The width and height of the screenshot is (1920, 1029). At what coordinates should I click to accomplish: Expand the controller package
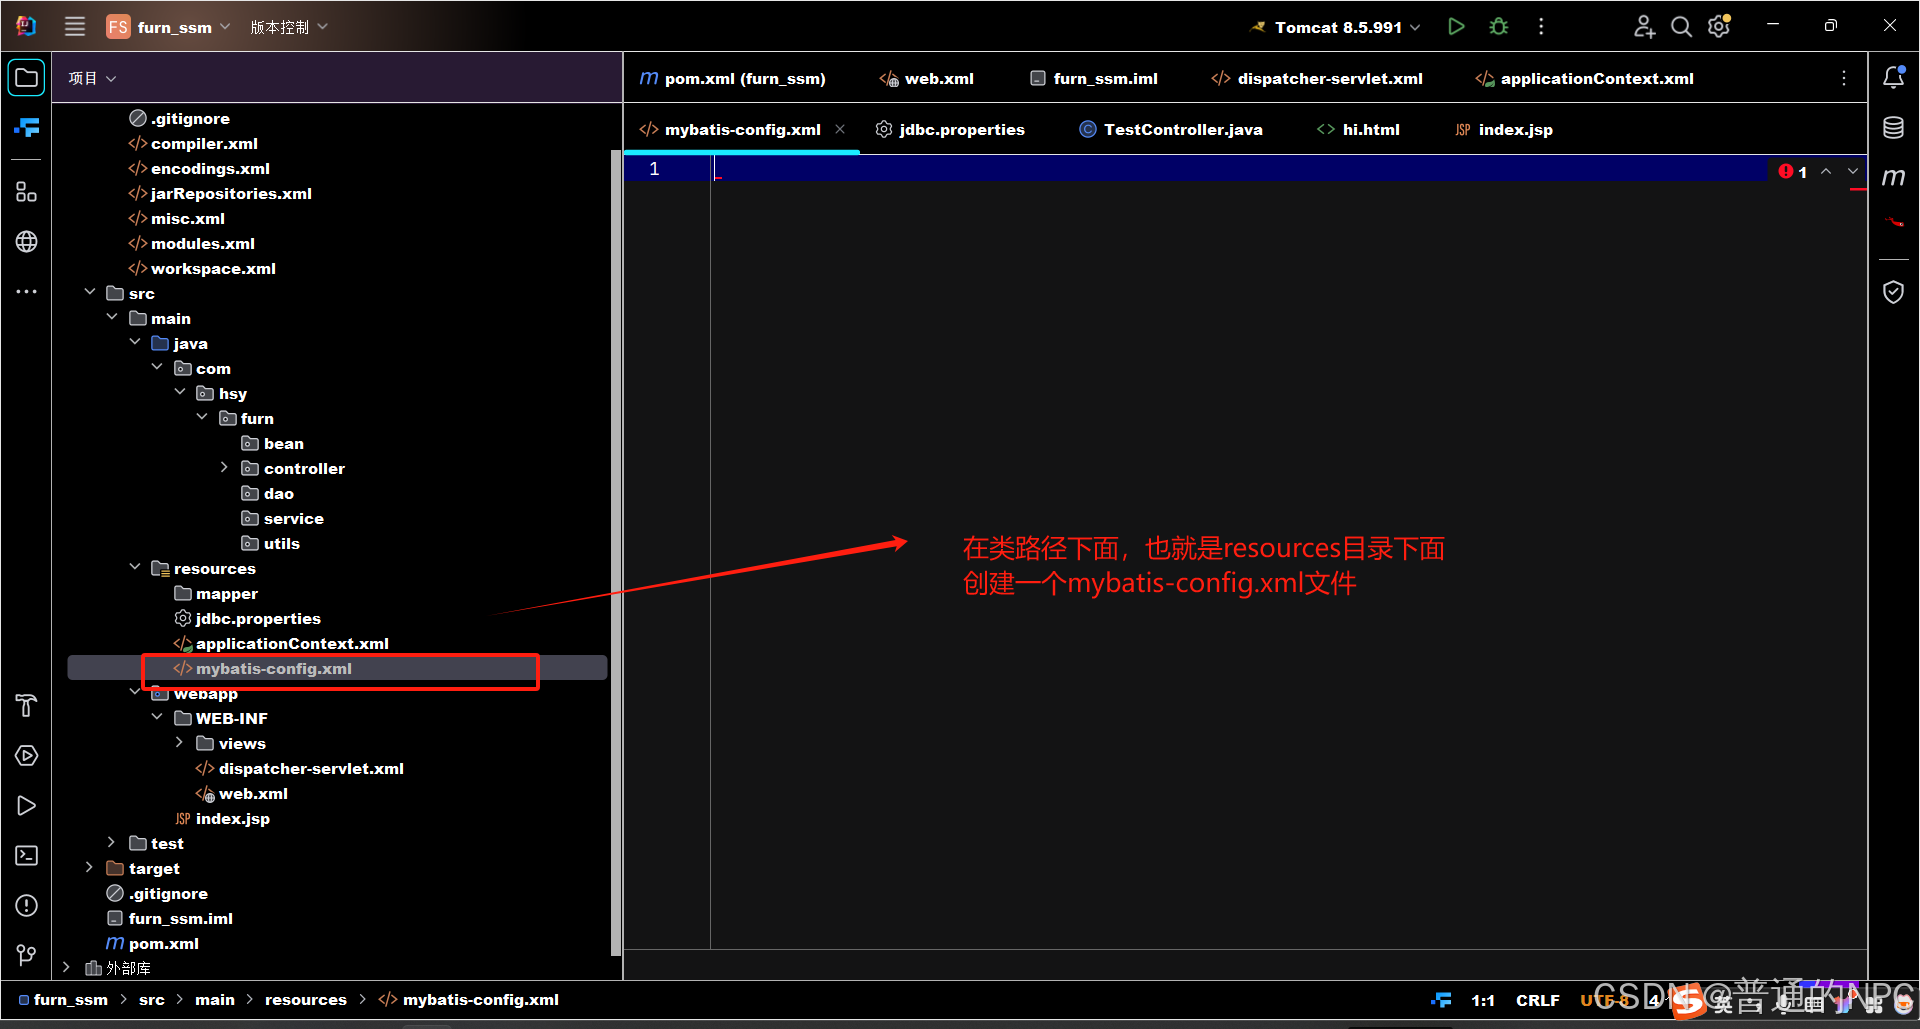click(224, 467)
